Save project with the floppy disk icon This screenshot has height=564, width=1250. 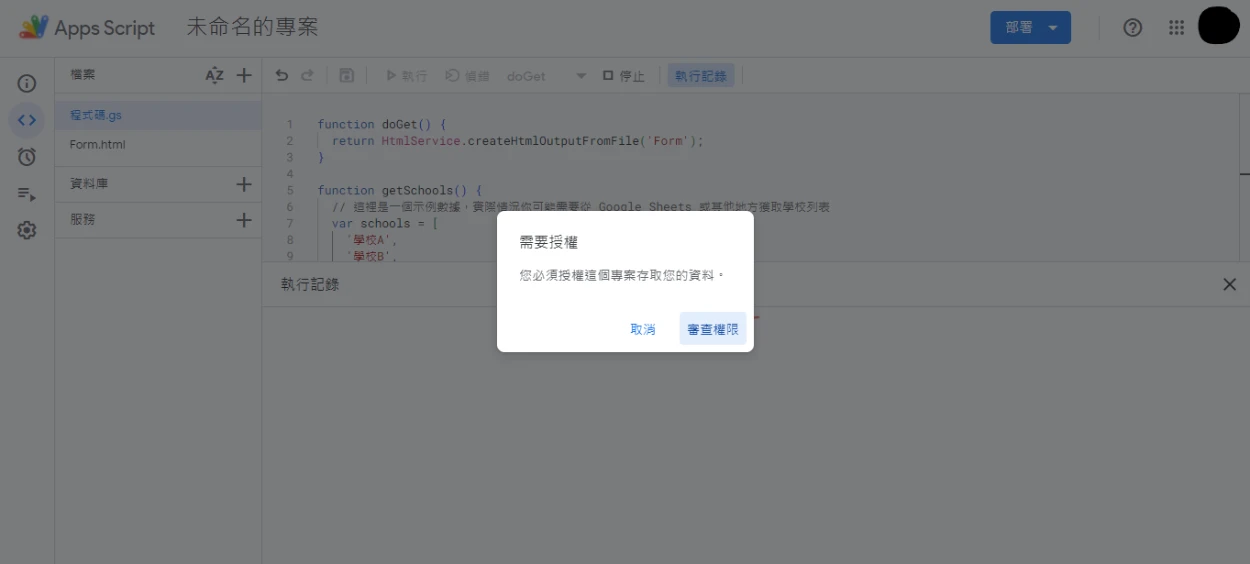pyautogui.click(x=346, y=75)
